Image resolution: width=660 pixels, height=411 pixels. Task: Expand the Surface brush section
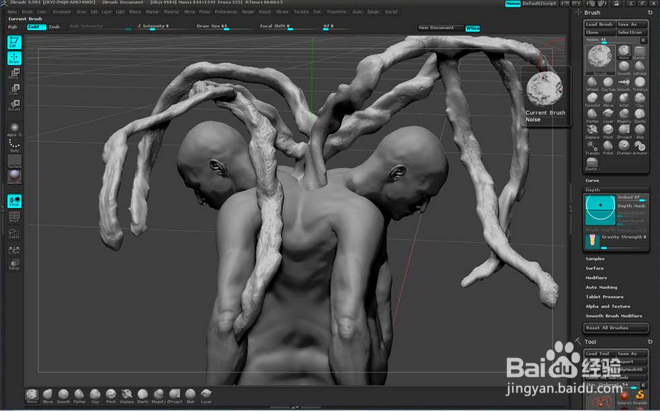(594, 268)
